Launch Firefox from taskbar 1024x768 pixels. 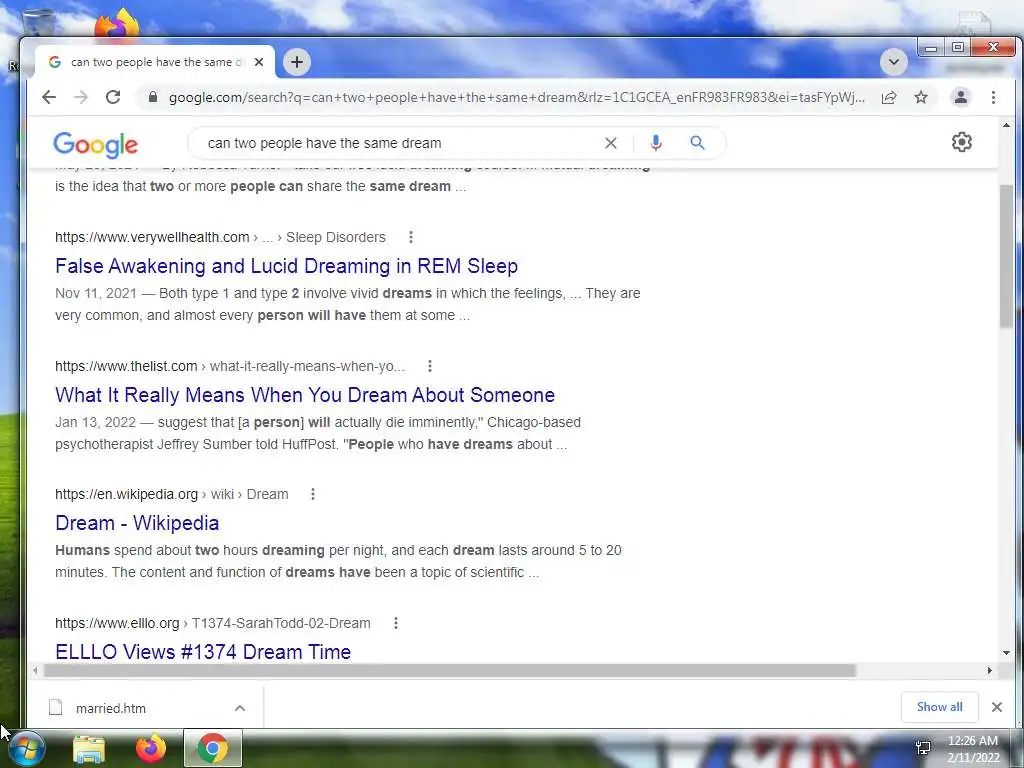tap(151, 748)
